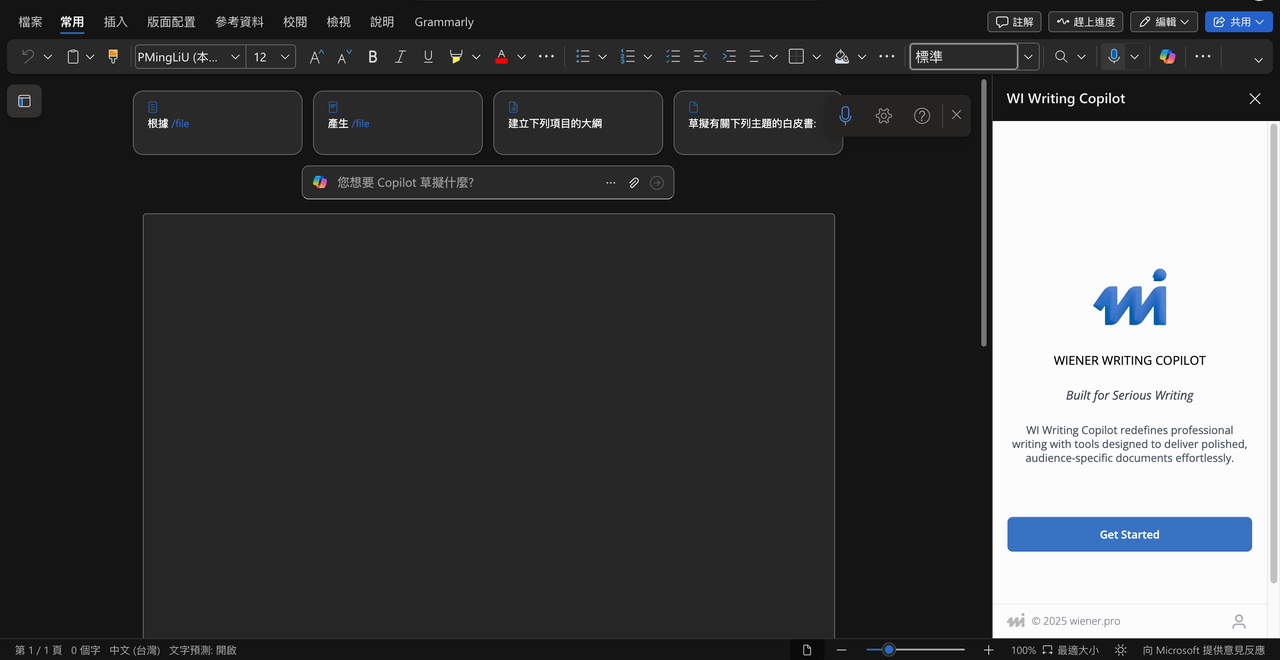The width and height of the screenshot is (1280, 660).
Task: Select the 校閱 tab
Action: tap(295, 21)
